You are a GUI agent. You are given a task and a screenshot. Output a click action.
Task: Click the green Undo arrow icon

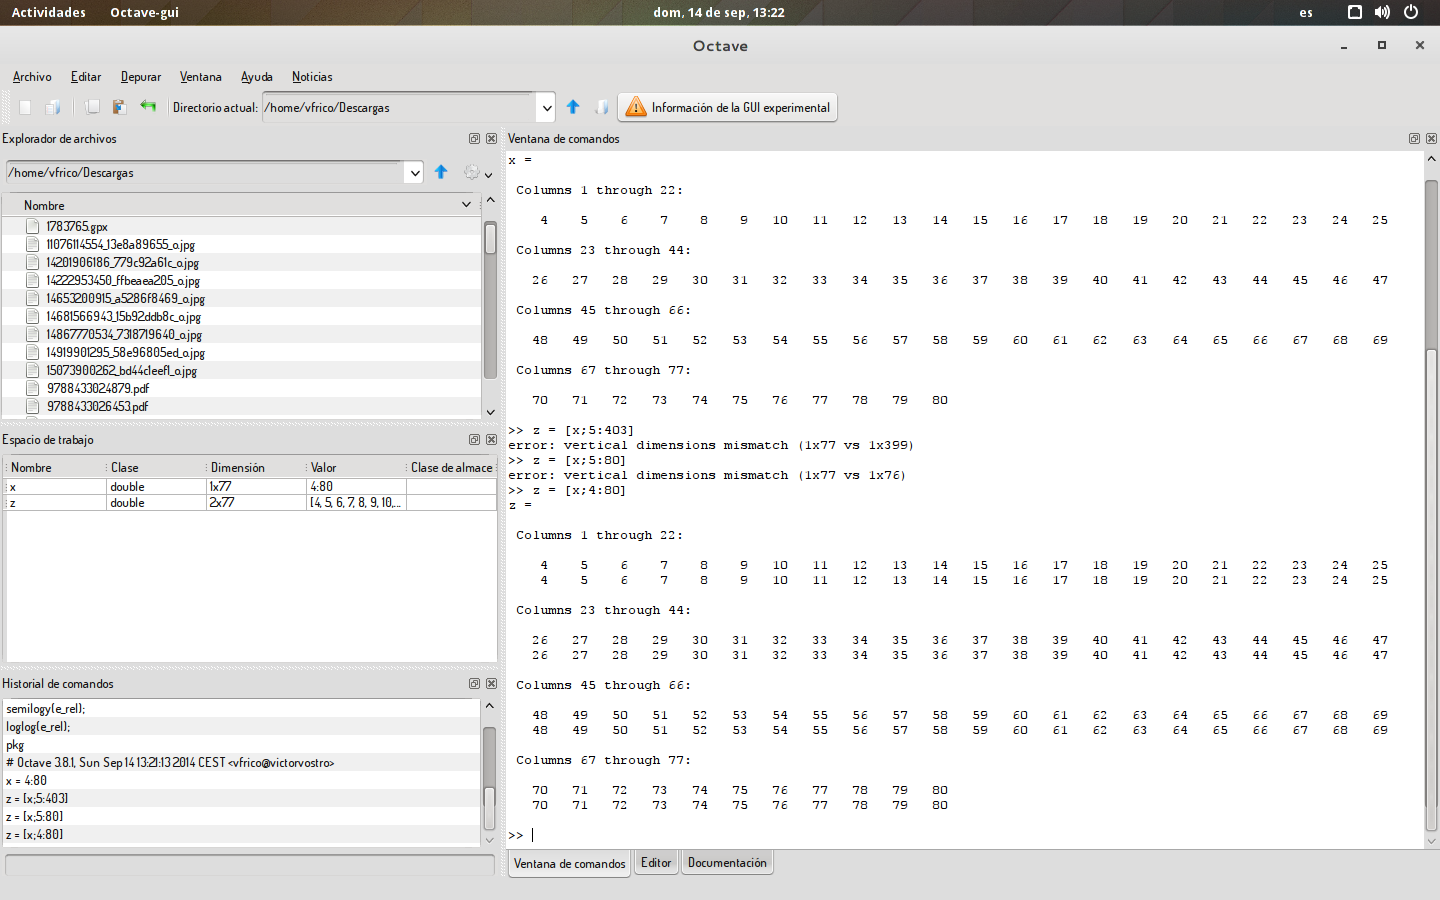pyautogui.click(x=148, y=106)
